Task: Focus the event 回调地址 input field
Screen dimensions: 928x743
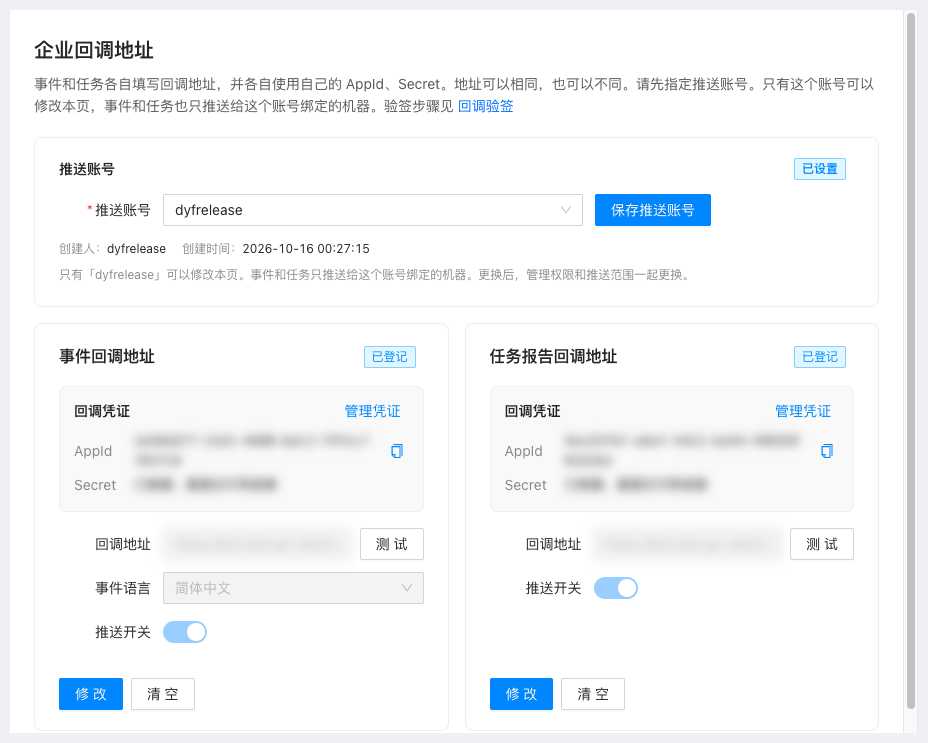Action: pos(258,544)
